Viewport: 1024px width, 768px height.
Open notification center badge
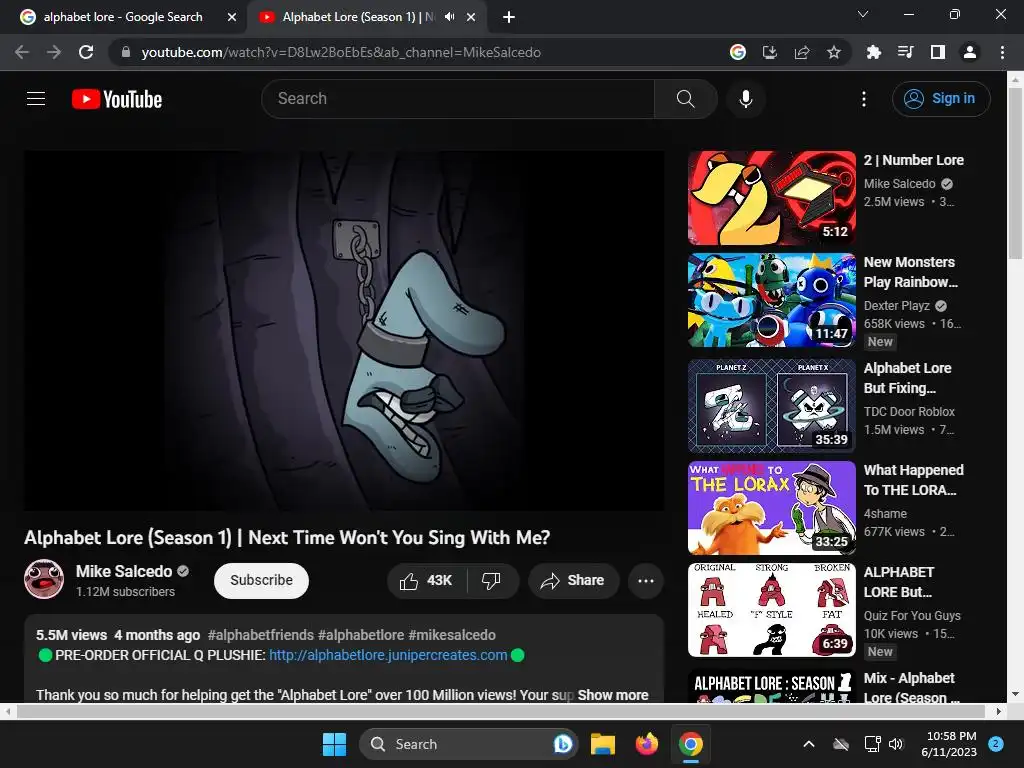coord(996,743)
